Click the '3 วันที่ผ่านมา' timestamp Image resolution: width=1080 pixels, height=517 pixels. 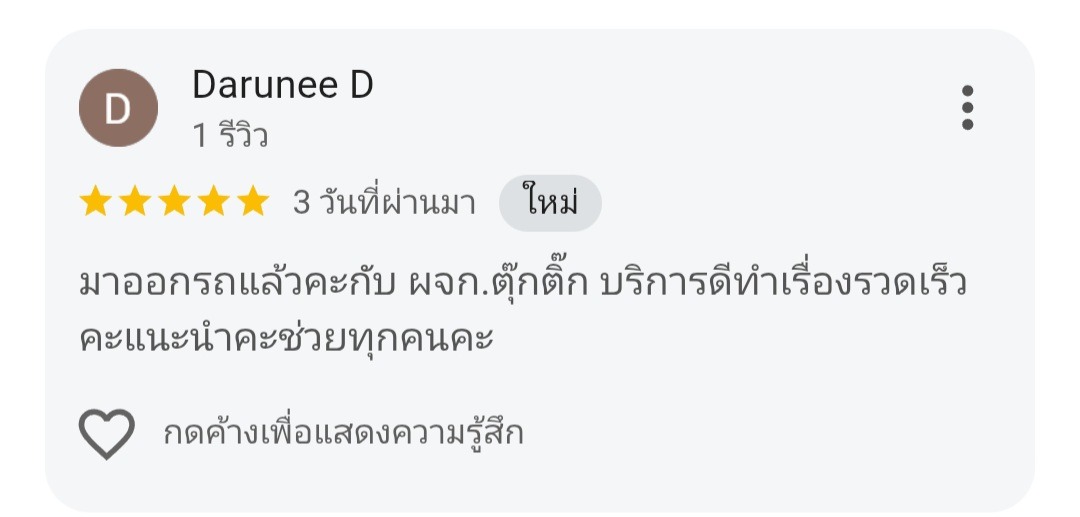(383, 203)
